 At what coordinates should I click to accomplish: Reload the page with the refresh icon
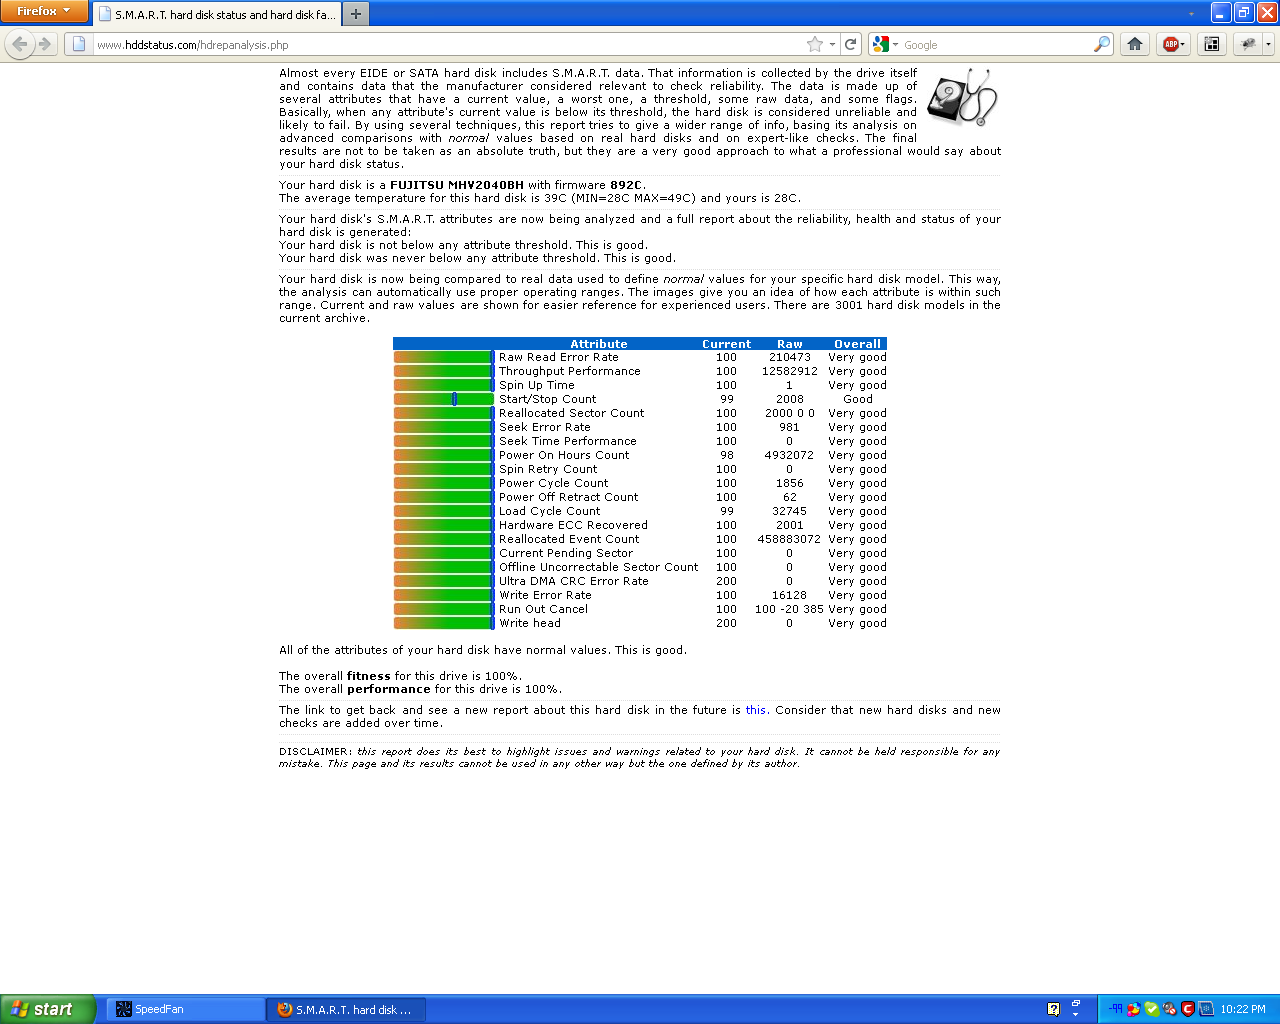tap(851, 44)
